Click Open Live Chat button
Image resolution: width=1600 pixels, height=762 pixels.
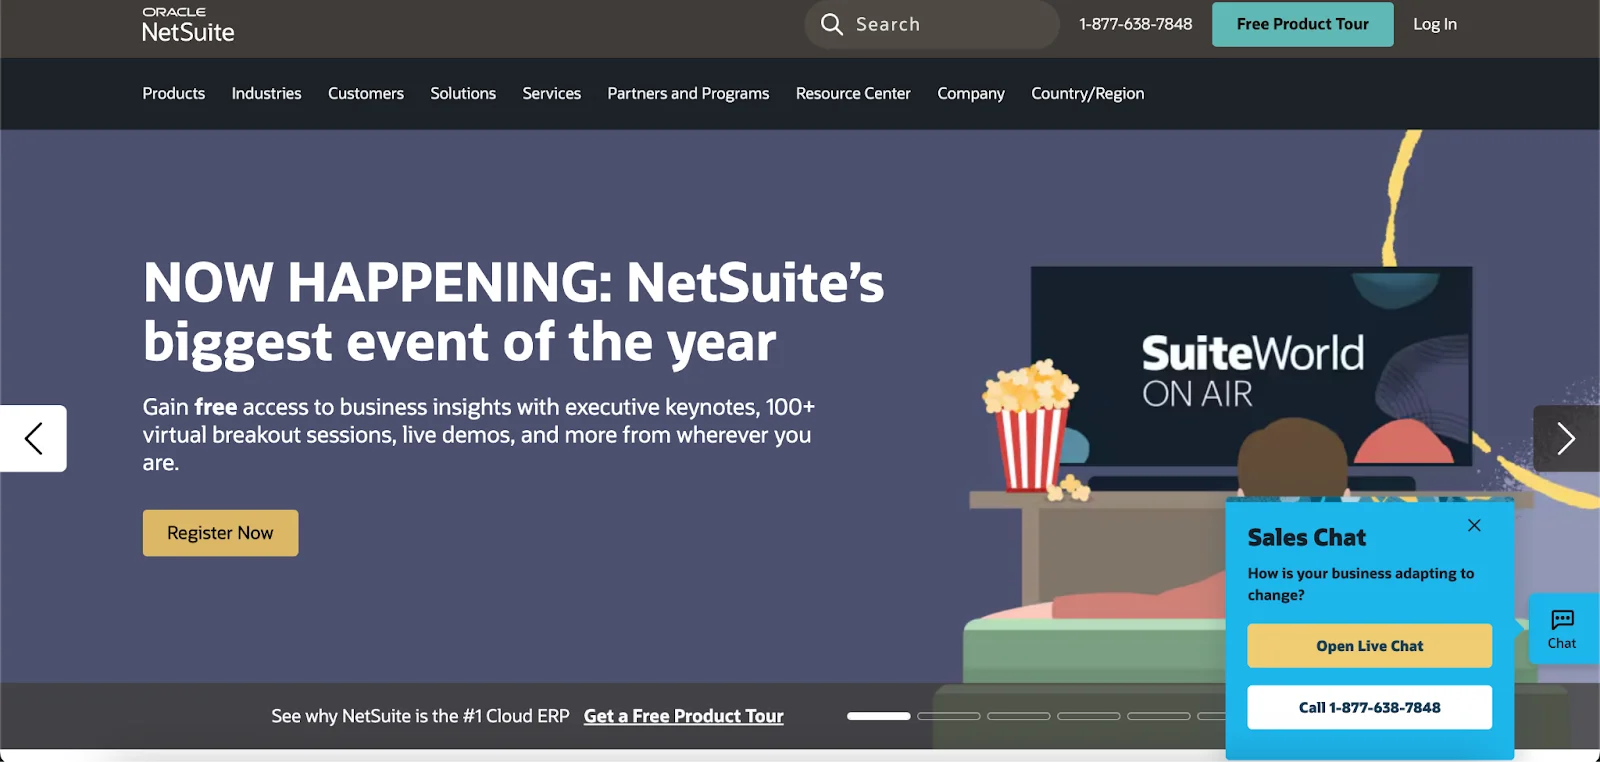click(1369, 646)
